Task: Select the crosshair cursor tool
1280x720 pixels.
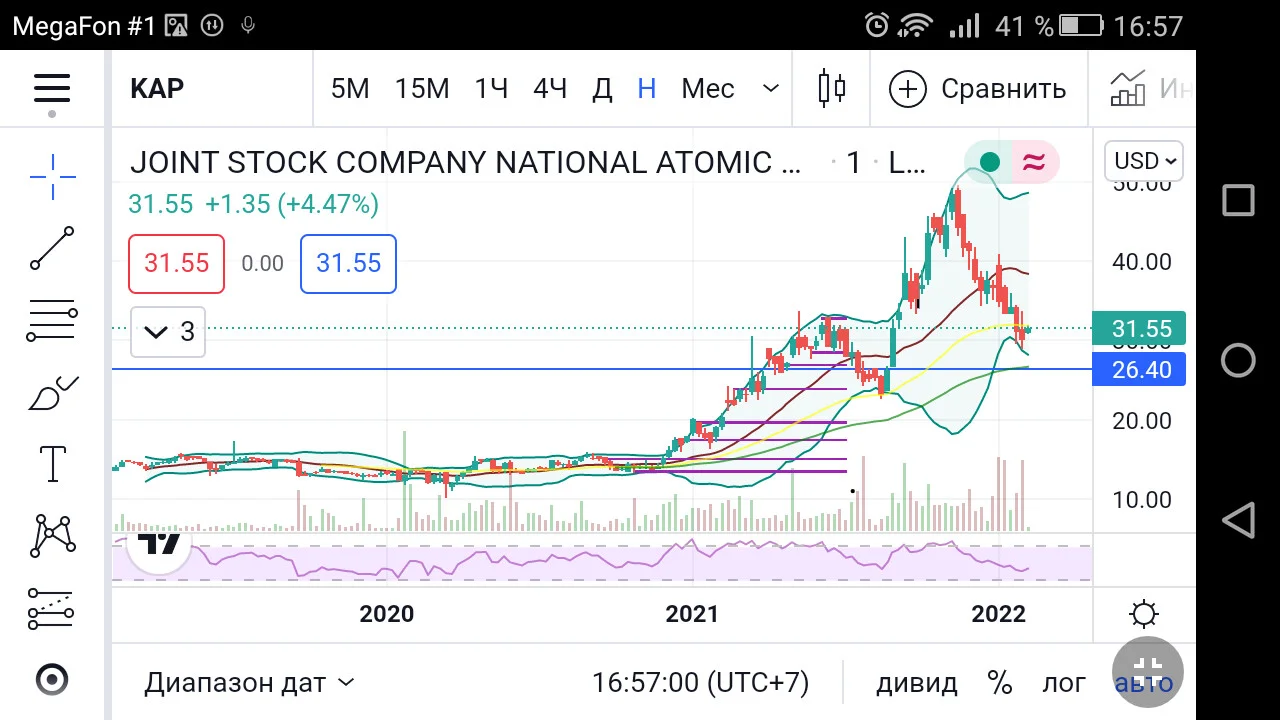Action: click(52, 178)
